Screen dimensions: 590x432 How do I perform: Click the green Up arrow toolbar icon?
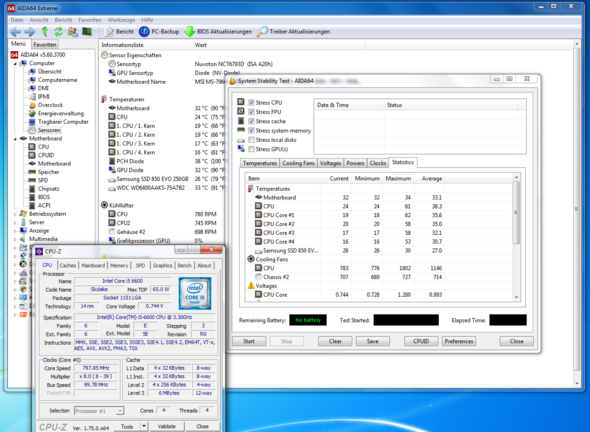click(45, 32)
